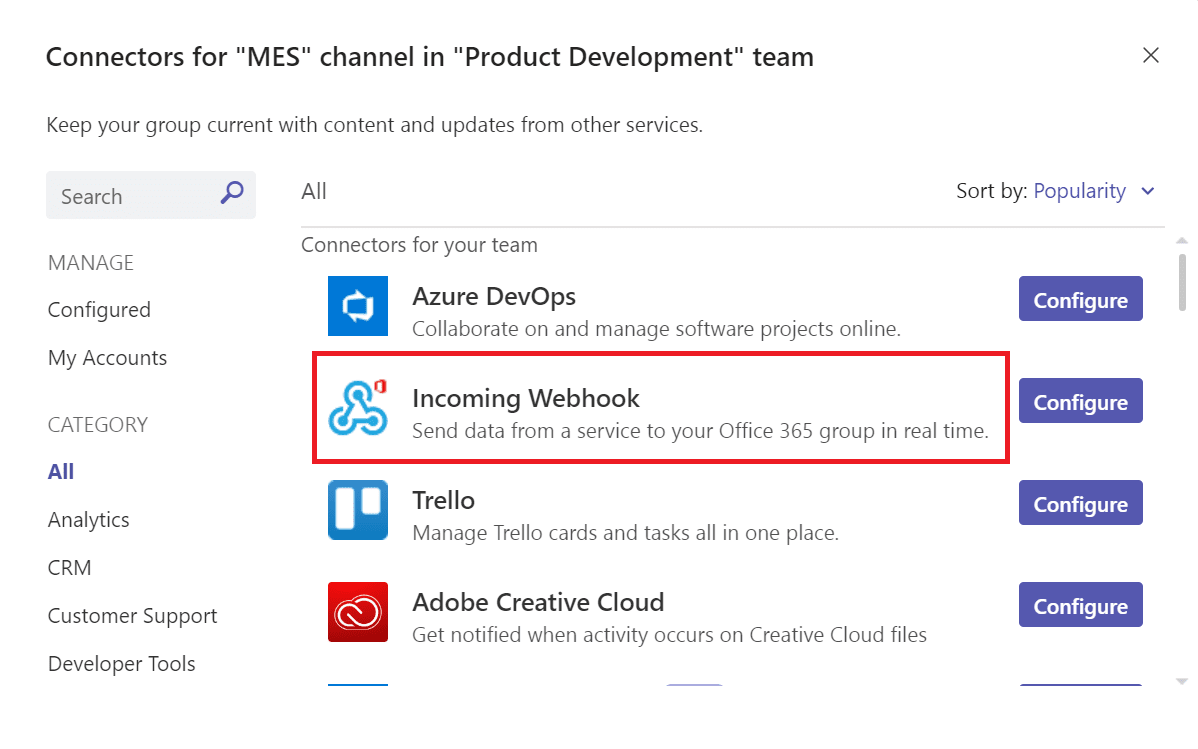Filter by Analytics category
Image resolution: width=1198 pixels, height=749 pixels.
[89, 520]
